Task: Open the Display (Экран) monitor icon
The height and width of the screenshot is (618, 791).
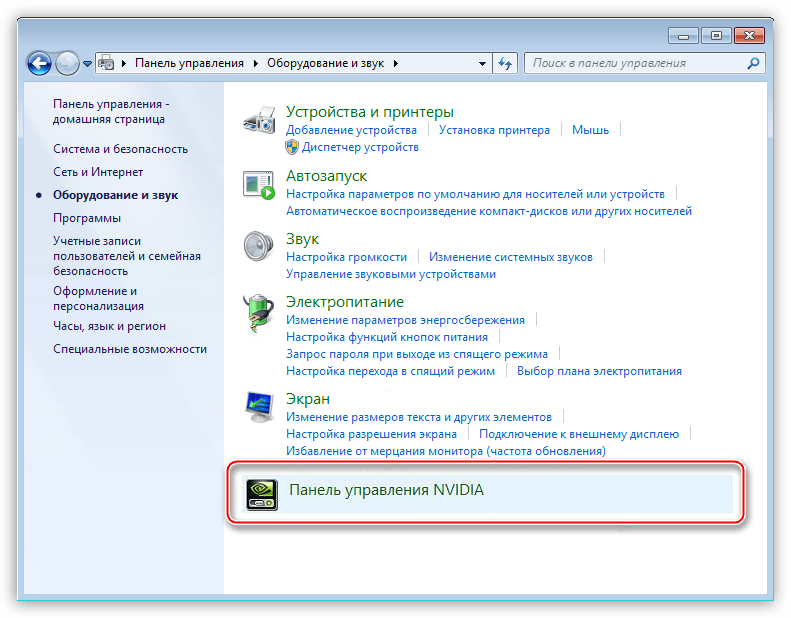Action: coord(259,407)
